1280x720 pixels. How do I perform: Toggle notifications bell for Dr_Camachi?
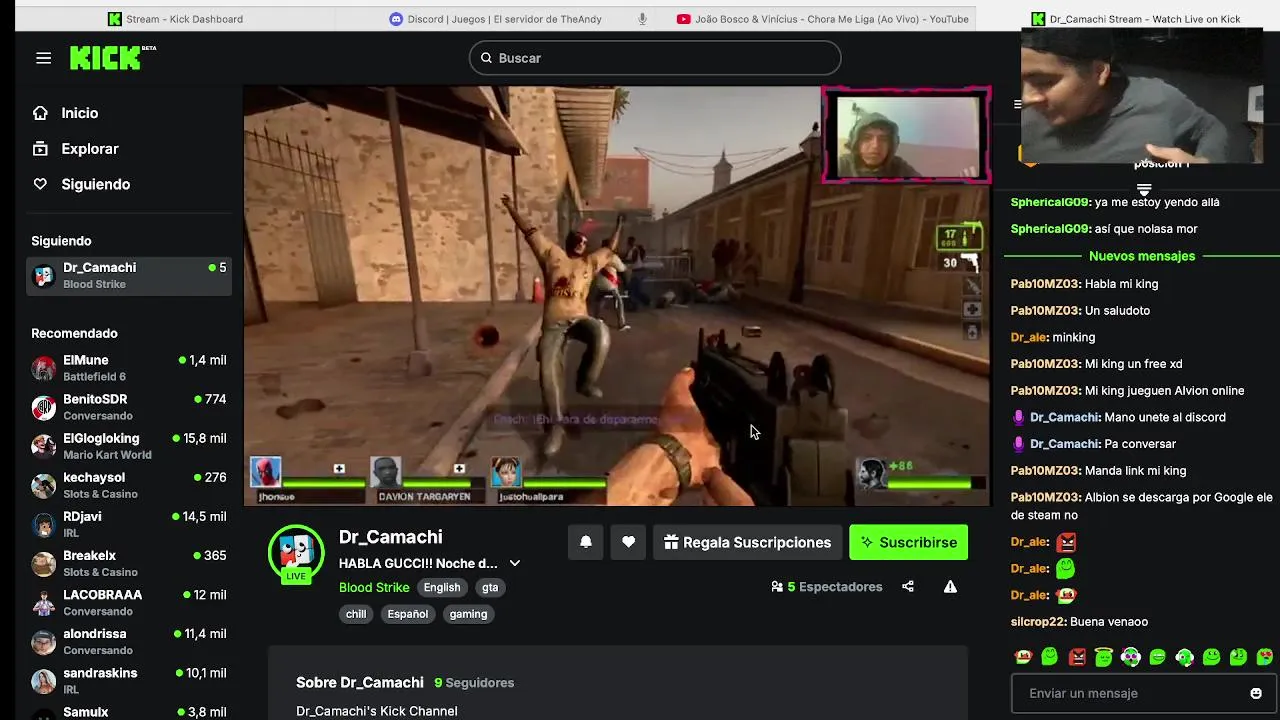click(586, 542)
